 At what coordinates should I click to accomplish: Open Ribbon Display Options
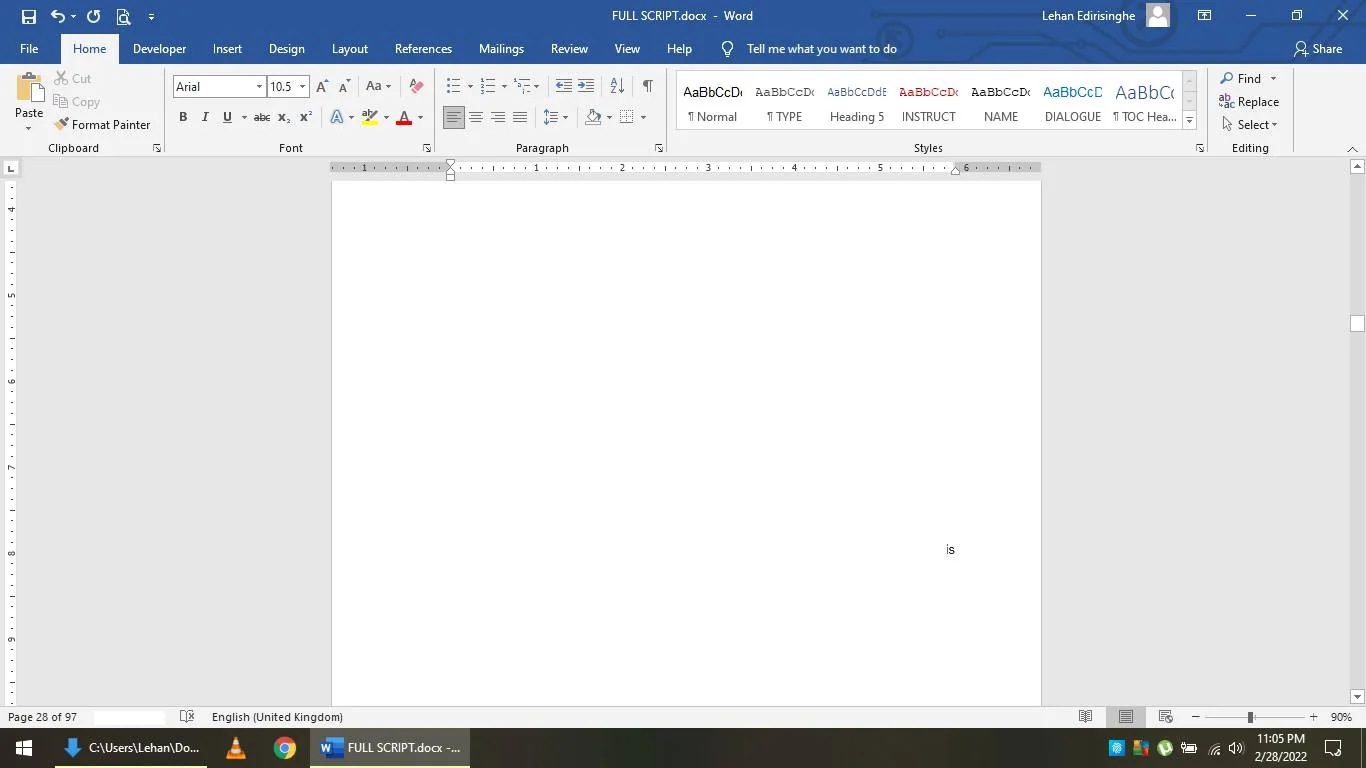click(x=1205, y=16)
